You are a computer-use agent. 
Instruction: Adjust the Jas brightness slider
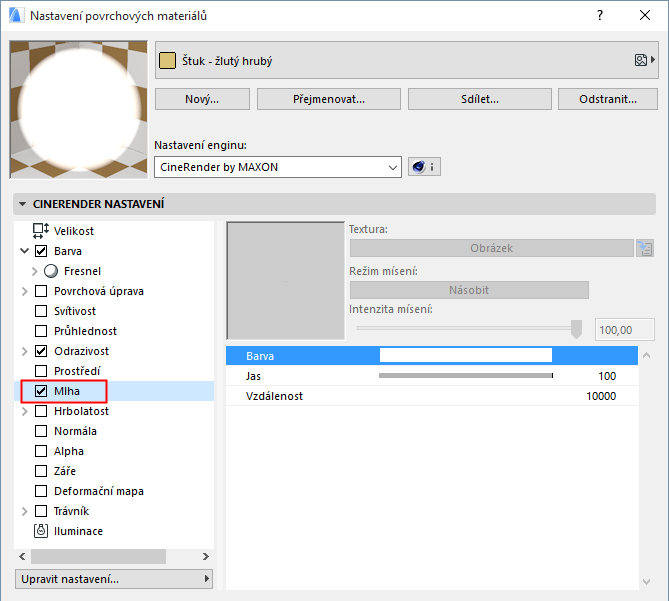(x=466, y=375)
